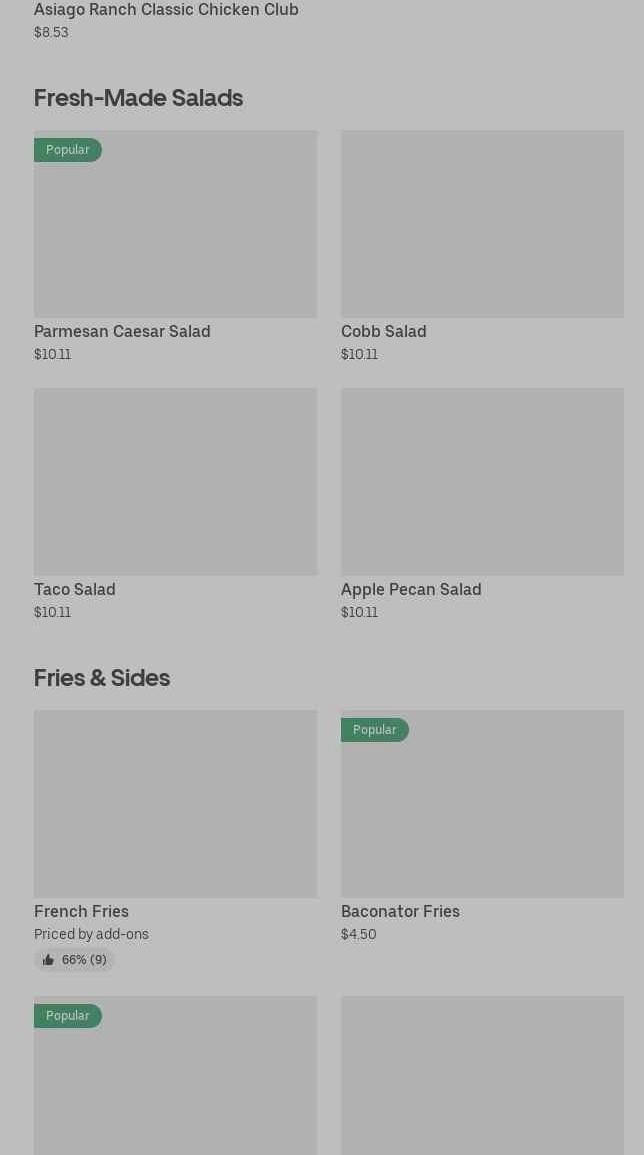The image size is (644, 1155).
Task: Click the Cobb Salad item name
Action: click(x=383, y=331)
